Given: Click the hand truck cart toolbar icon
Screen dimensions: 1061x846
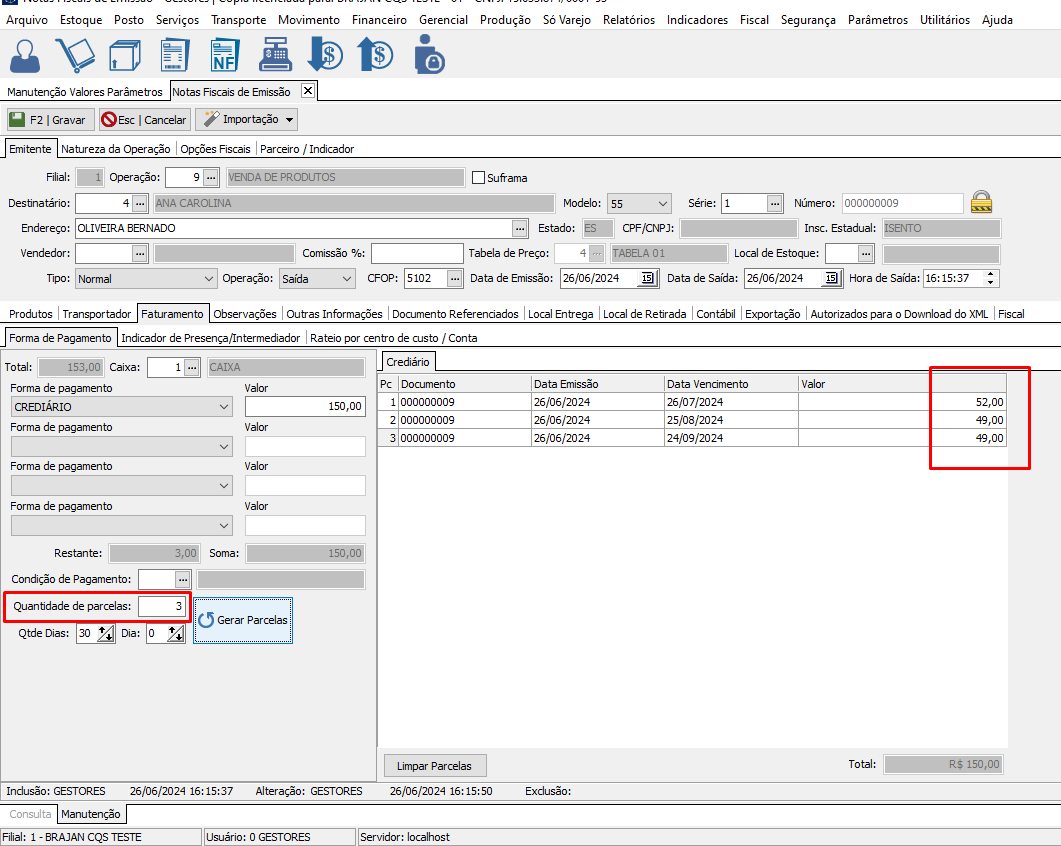Looking at the screenshot, I should tap(76, 55).
